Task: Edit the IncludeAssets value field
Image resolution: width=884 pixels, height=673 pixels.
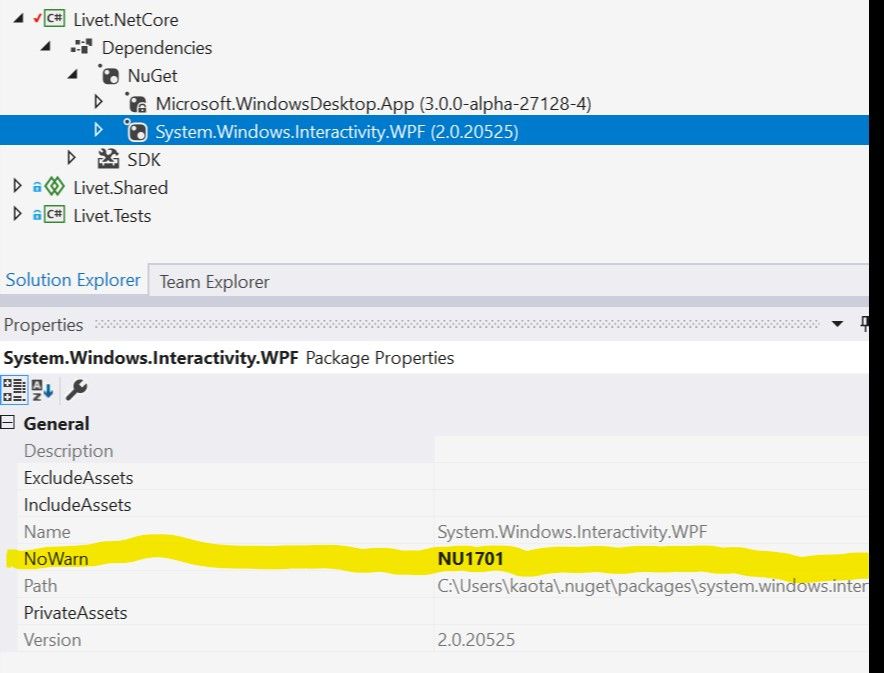Action: tap(652, 505)
